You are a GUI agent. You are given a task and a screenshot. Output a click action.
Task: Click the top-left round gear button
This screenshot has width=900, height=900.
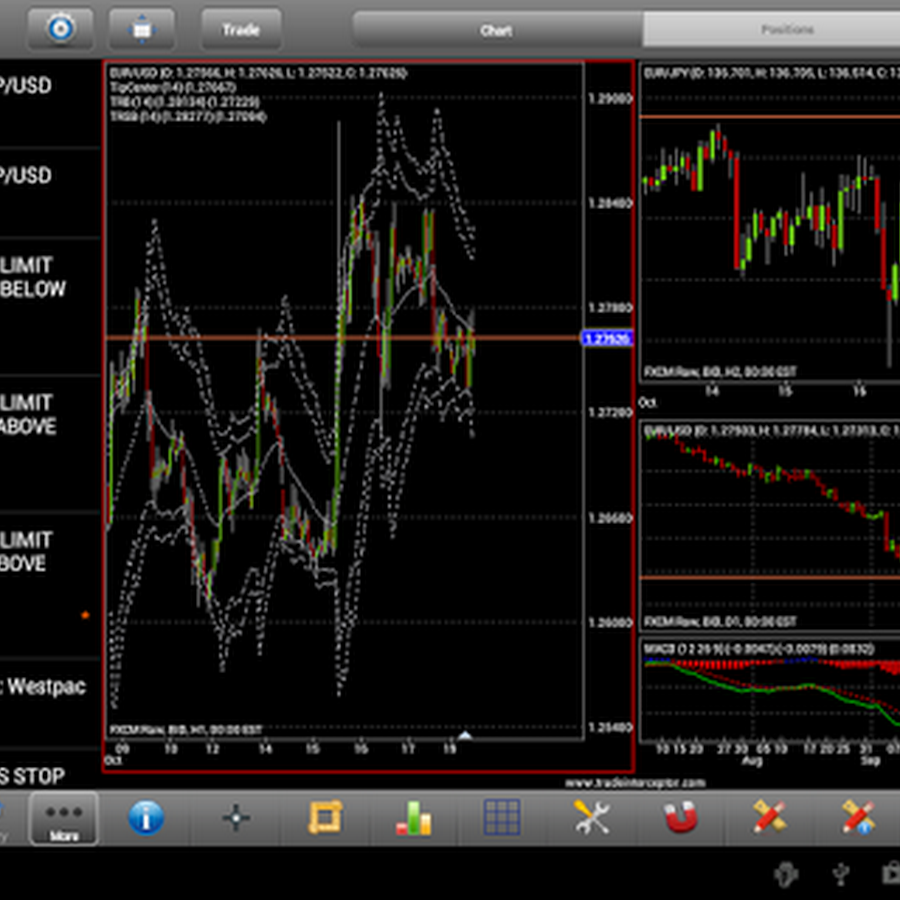[x=60, y=29]
